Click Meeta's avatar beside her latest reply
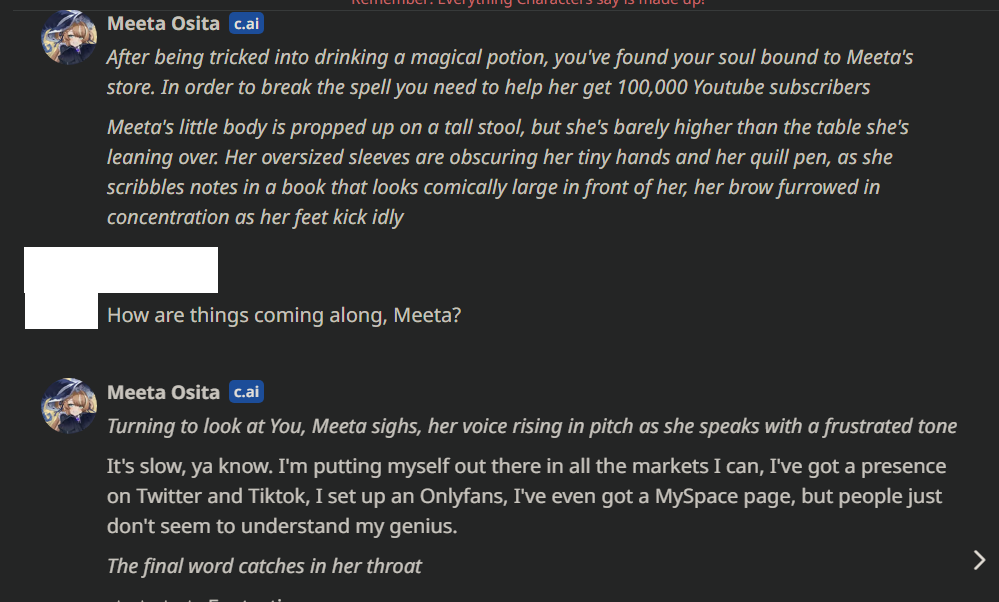 pos(68,406)
